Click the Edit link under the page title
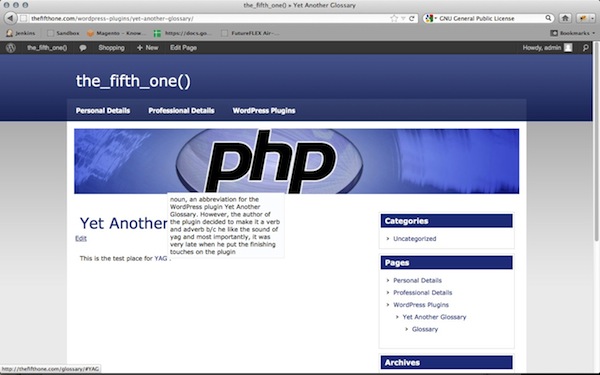The width and height of the screenshot is (600, 375). tap(81, 238)
